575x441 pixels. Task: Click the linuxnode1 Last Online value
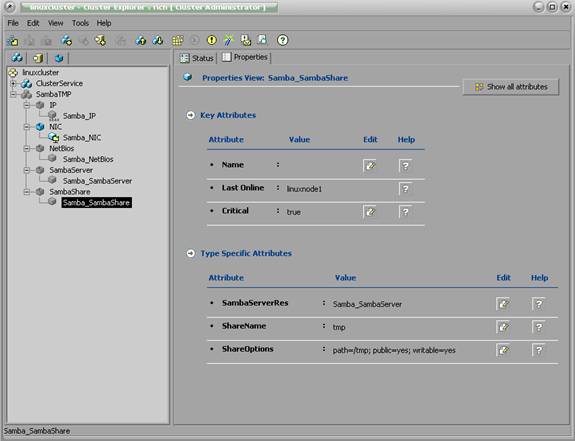[x=304, y=189]
